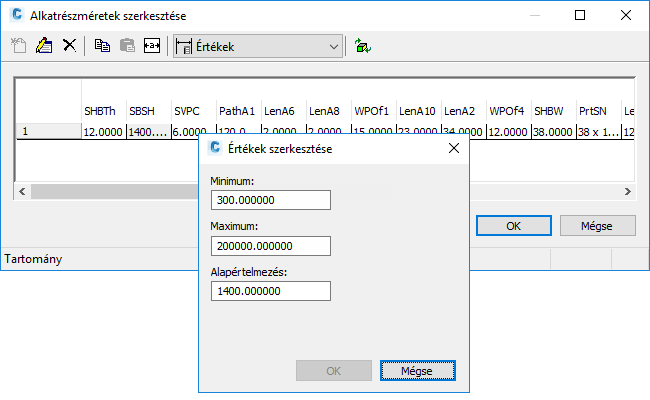The height and width of the screenshot is (400, 650).
Task: Close the Alkatrészméretek szerkesztése window
Action: click(x=626, y=15)
